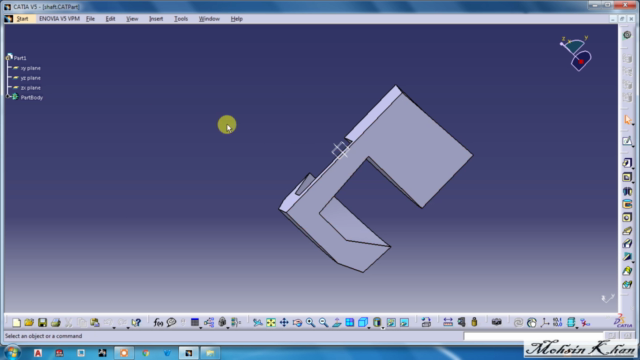The width and height of the screenshot is (640, 360).
Task: Open the Start menu in CATIA
Action: (x=22, y=19)
